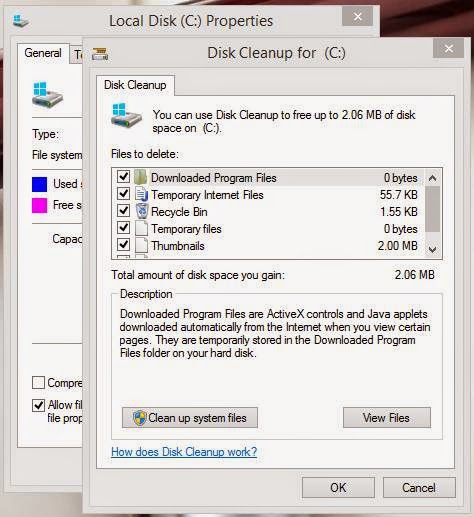This screenshot has height=517, width=474.
Task: Open the How does Disk Cleanup work link
Action: click(184, 452)
